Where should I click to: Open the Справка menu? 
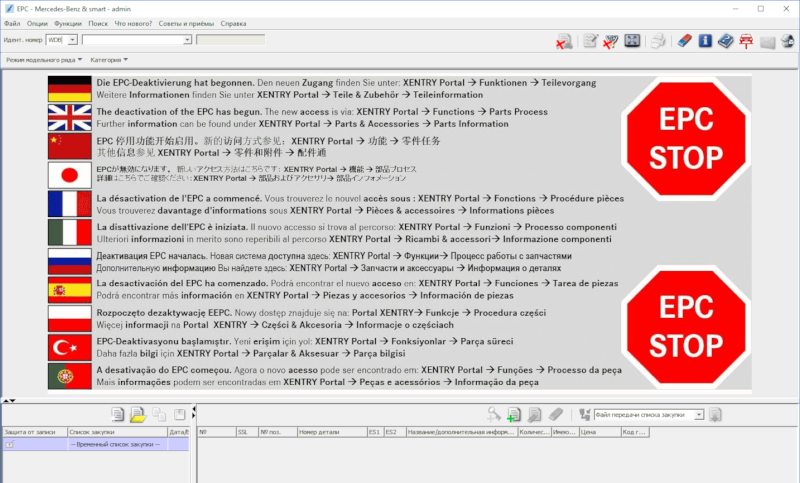click(234, 23)
